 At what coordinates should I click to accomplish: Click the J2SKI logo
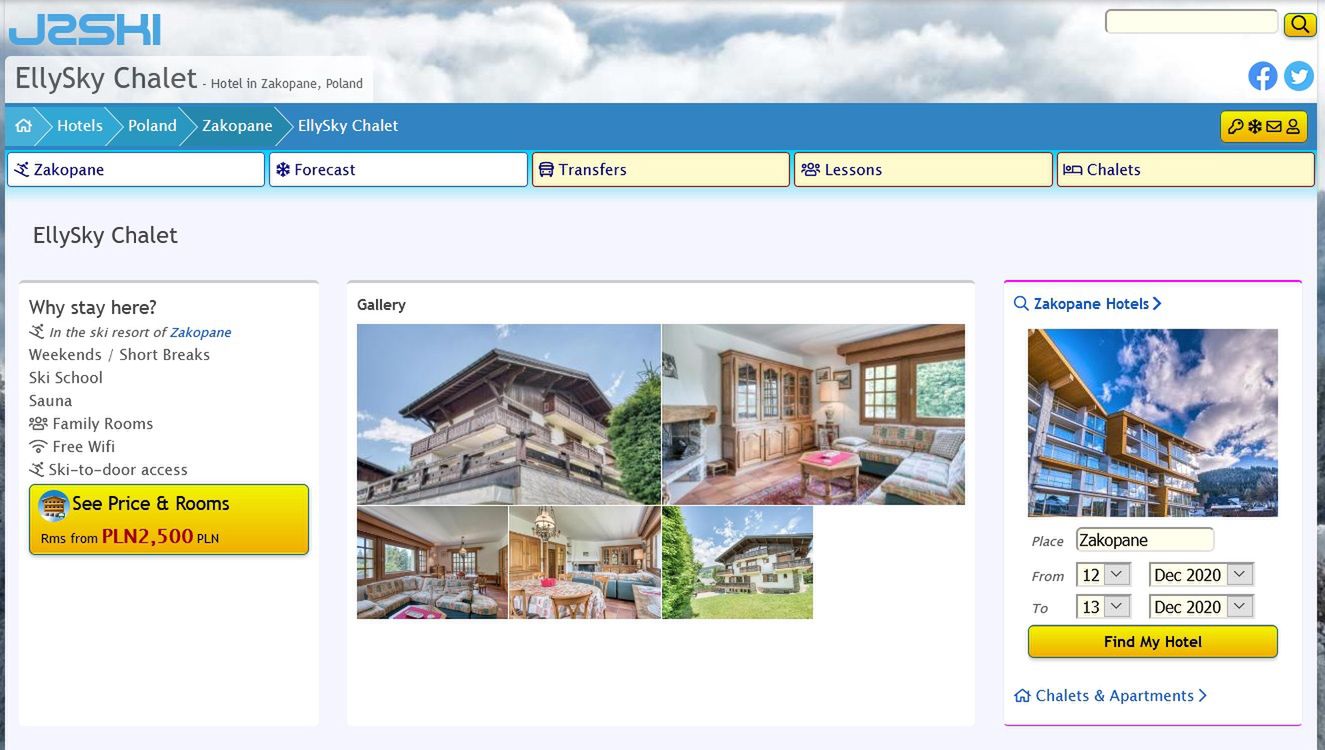85,30
